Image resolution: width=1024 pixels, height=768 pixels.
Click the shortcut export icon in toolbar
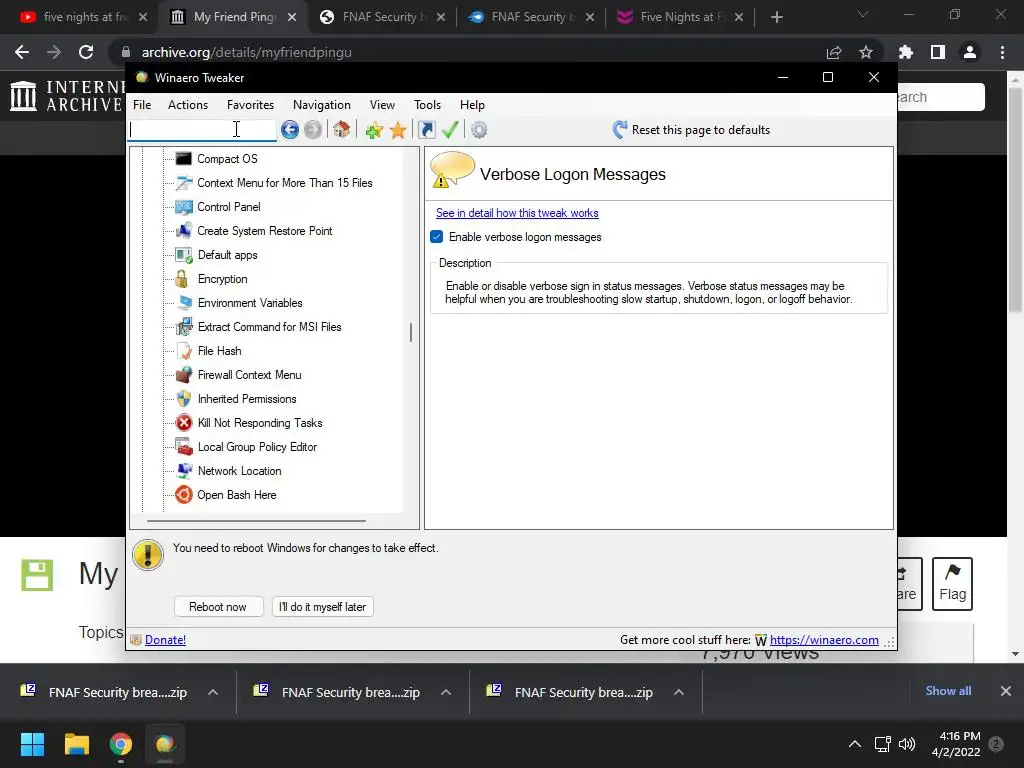[x=426, y=130]
